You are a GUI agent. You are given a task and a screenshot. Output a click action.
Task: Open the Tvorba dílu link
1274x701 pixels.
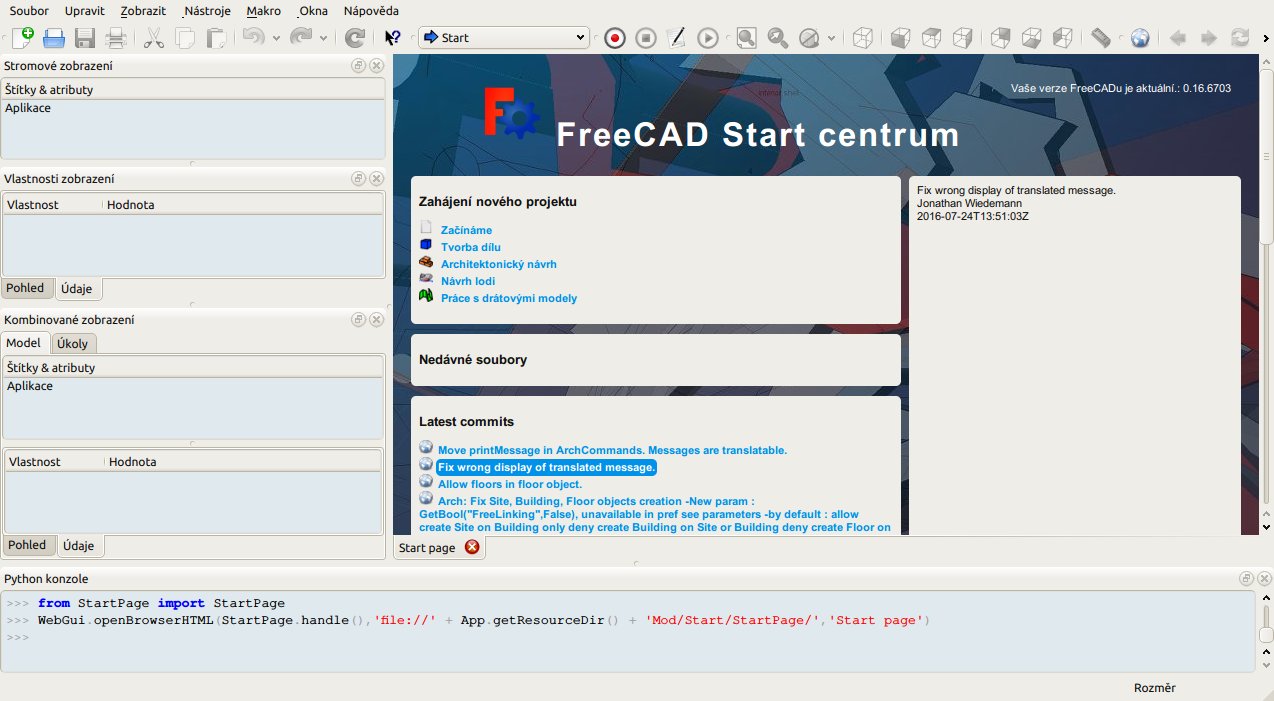point(471,247)
